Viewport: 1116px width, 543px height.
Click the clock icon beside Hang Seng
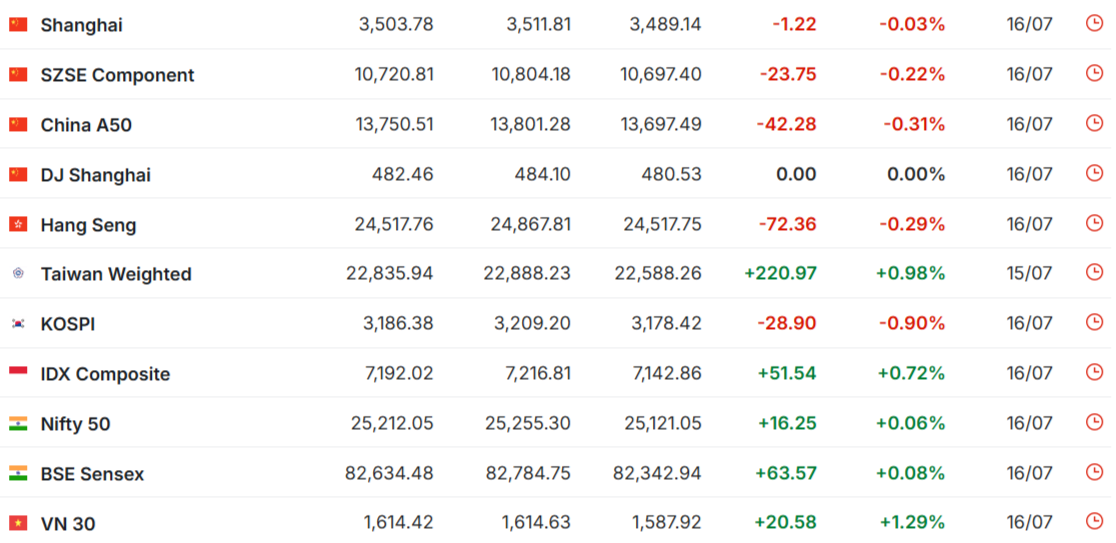[1094, 223]
